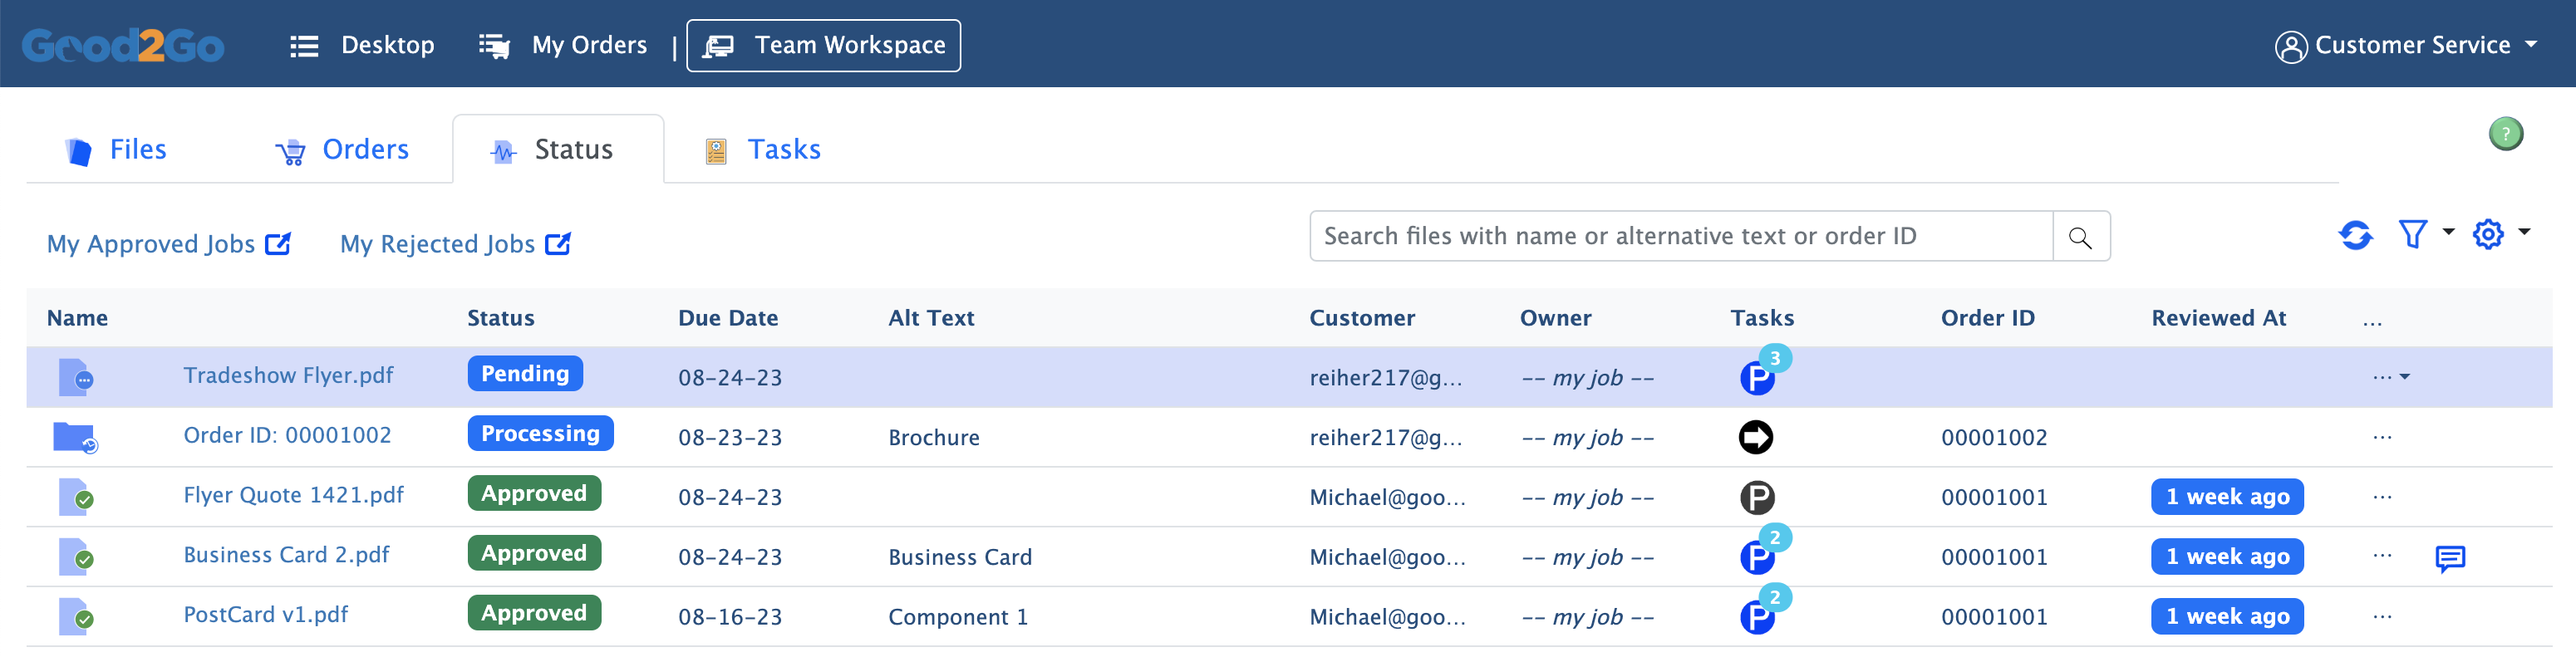Open more options for PostCard v1
2576x657 pixels.
coord(2382,616)
